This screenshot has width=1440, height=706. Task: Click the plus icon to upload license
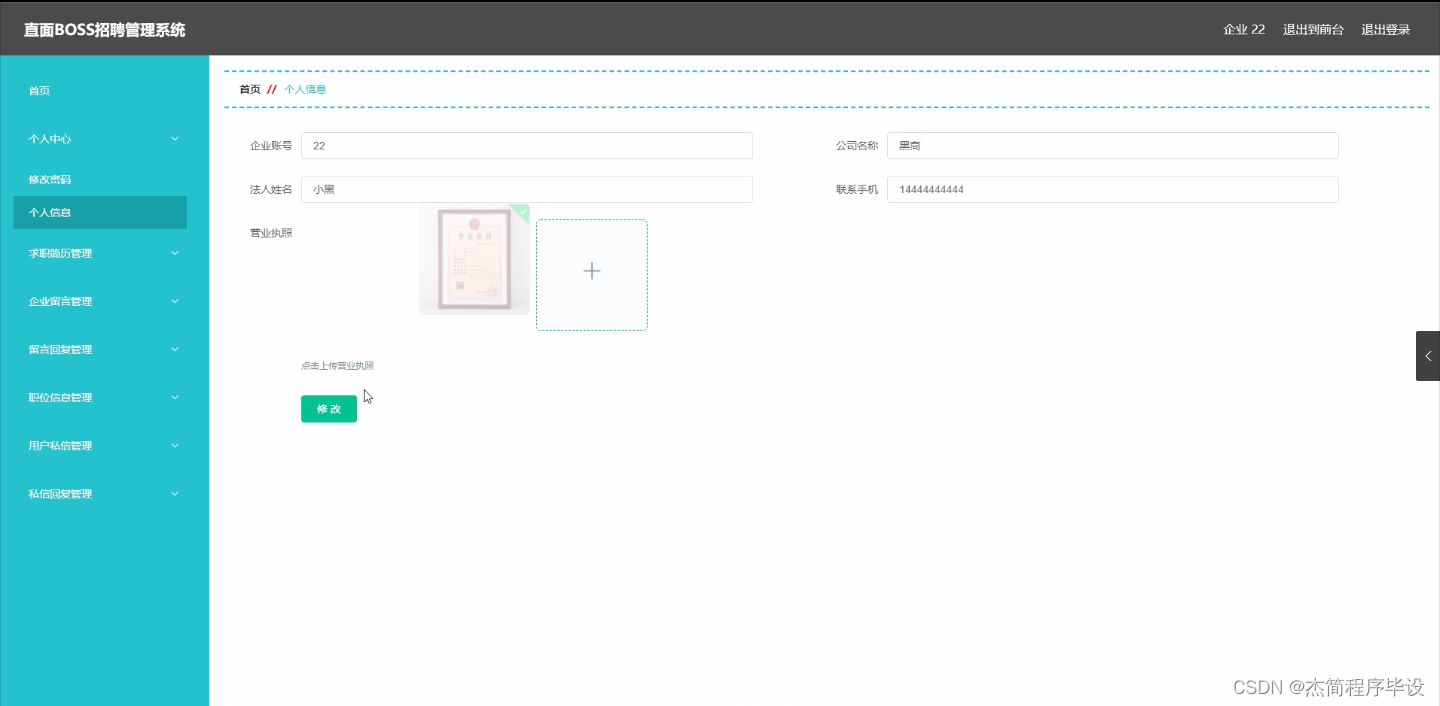pyautogui.click(x=591, y=271)
